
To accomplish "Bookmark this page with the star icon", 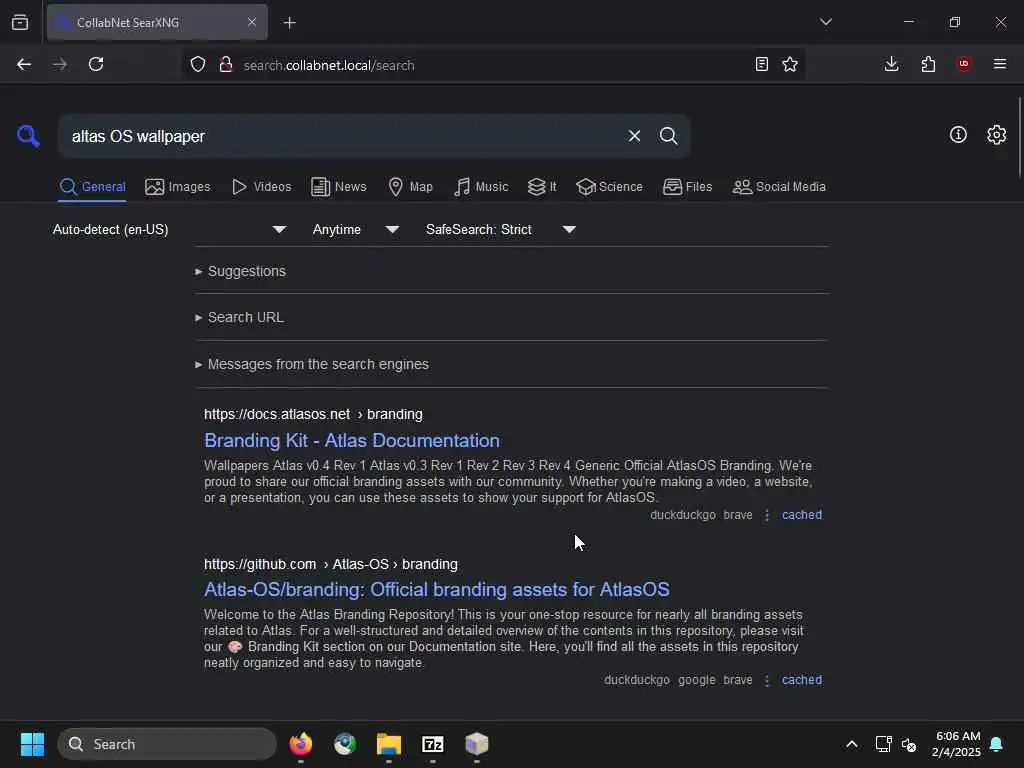I will coord(790,64).
